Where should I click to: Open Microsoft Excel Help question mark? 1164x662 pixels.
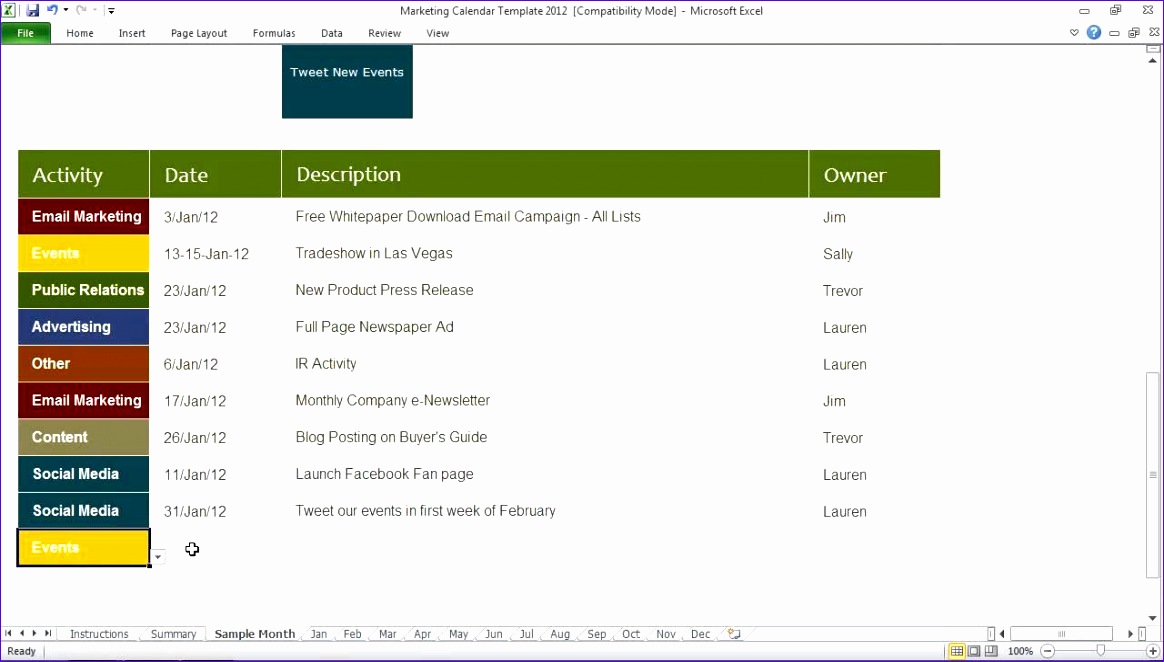pos(1094,33)
